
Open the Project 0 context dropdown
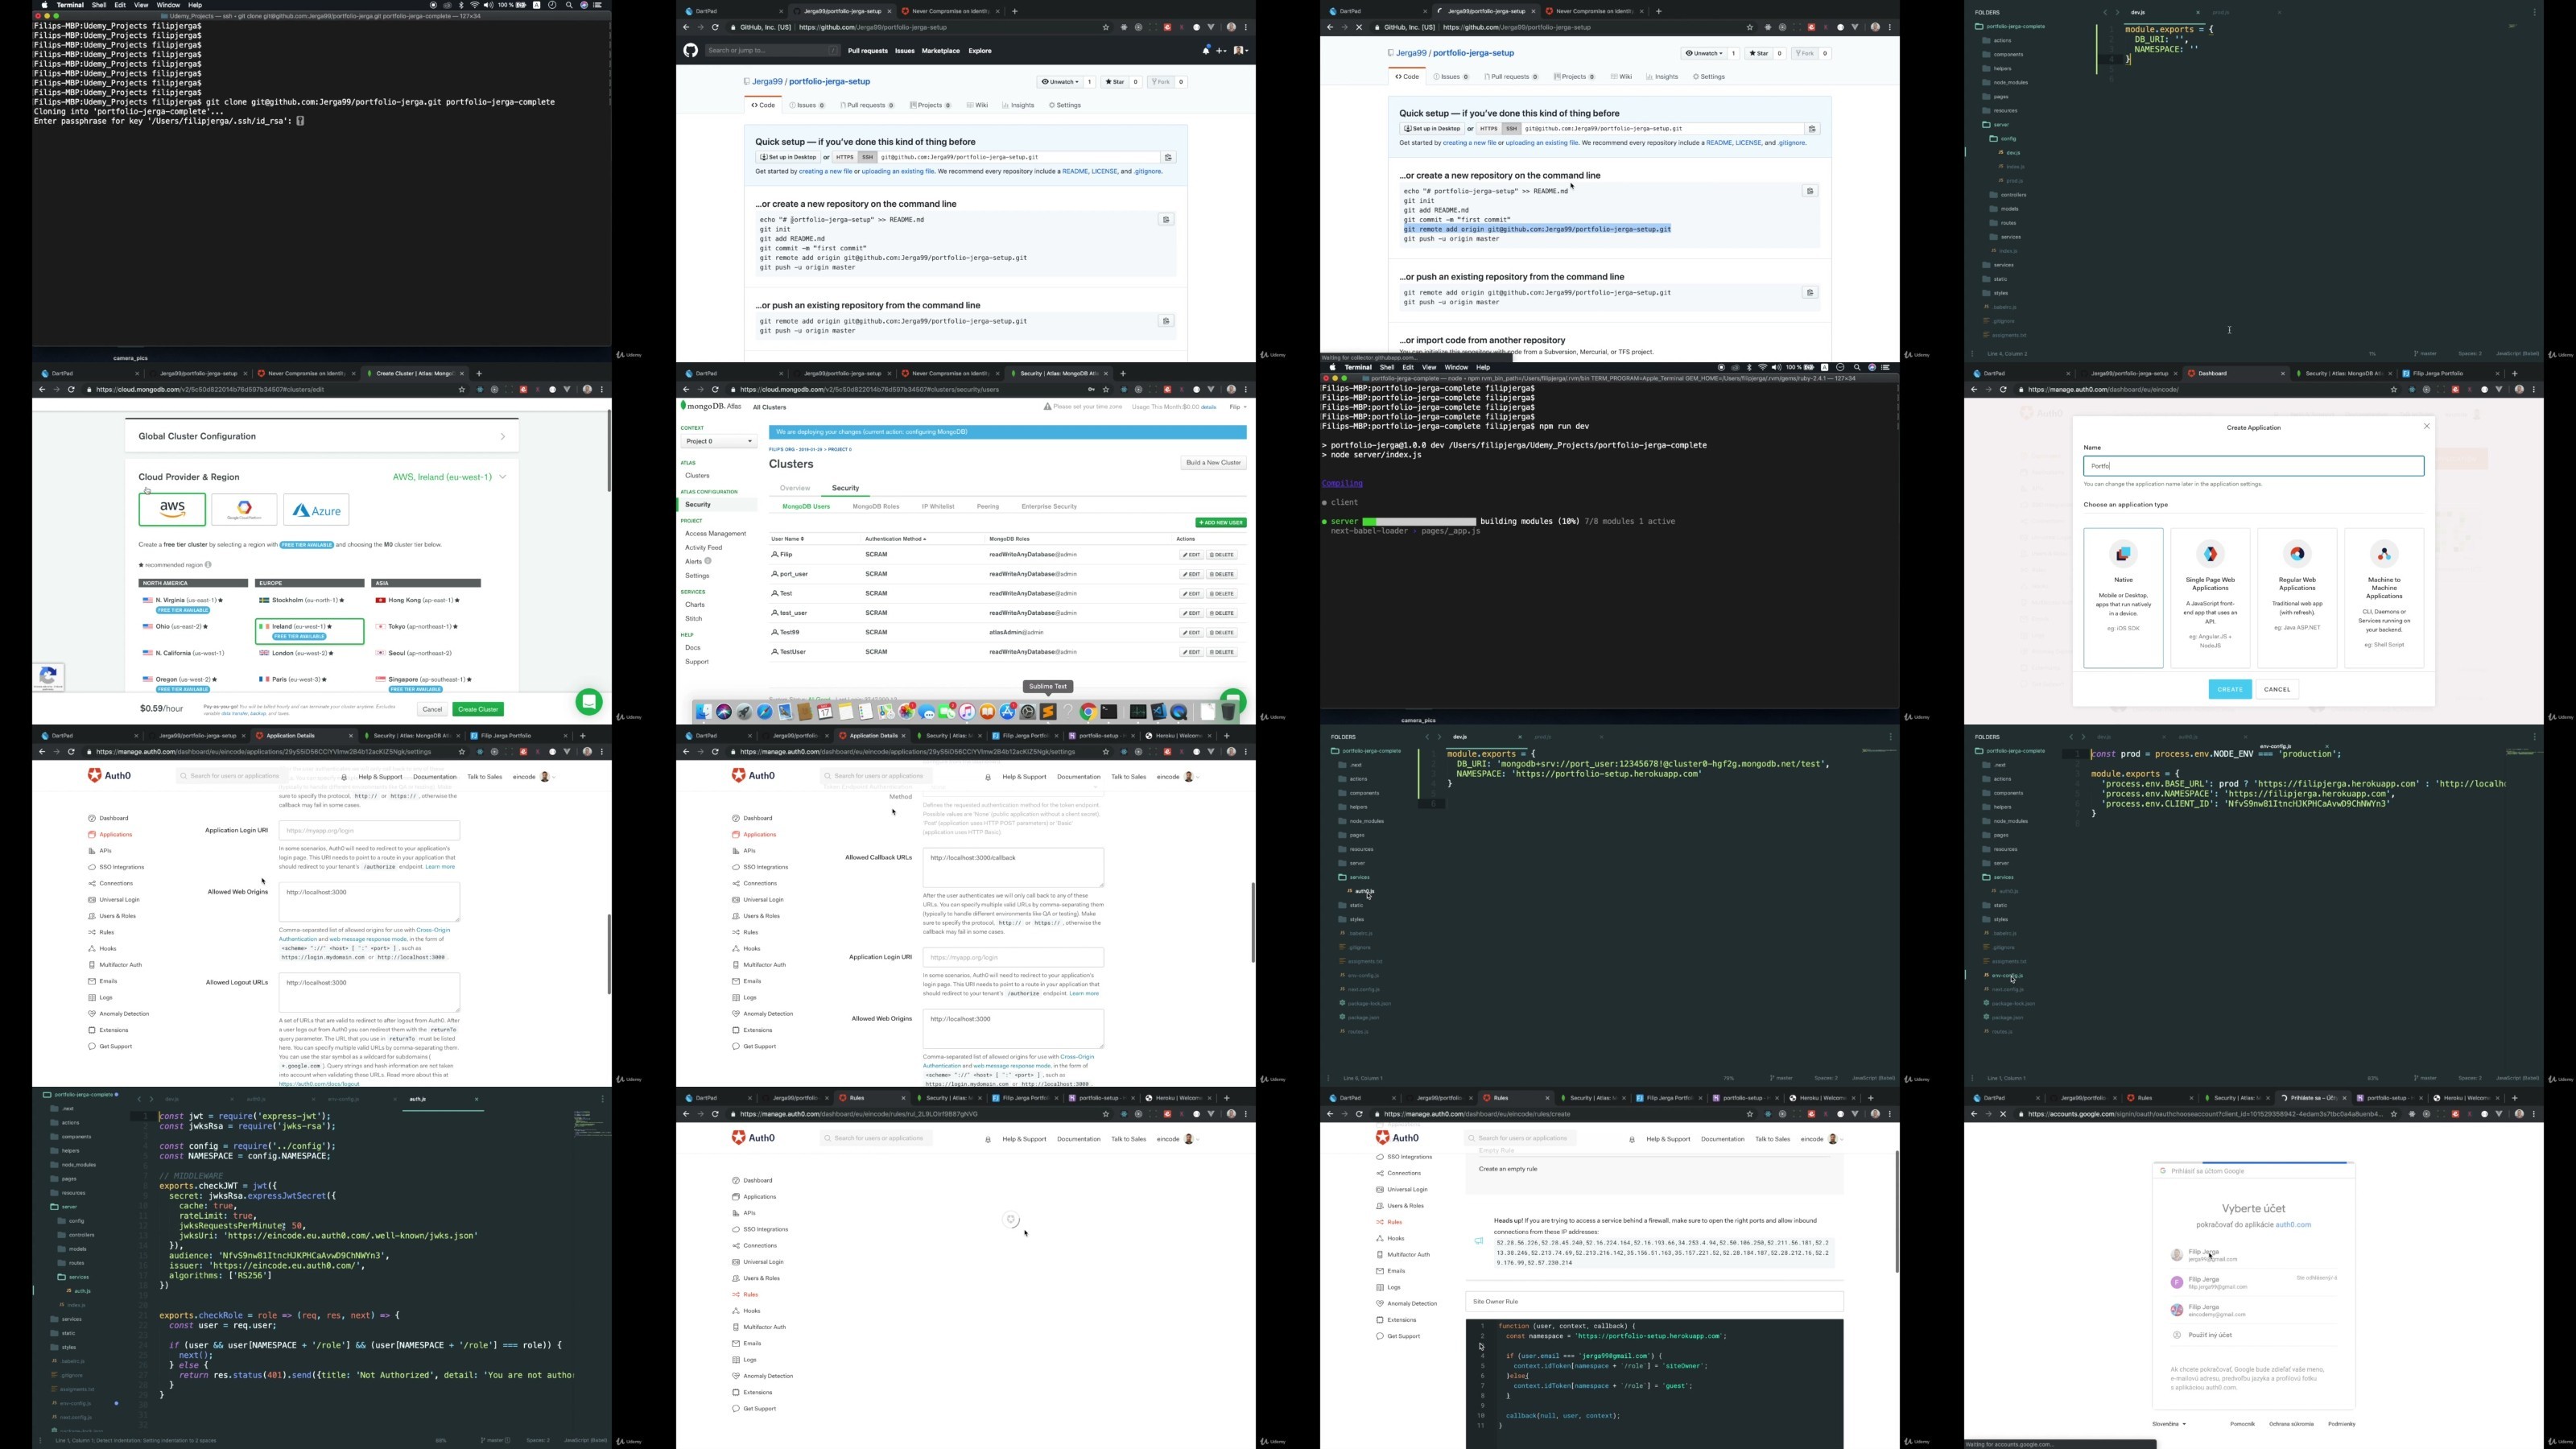click(718, 441)
